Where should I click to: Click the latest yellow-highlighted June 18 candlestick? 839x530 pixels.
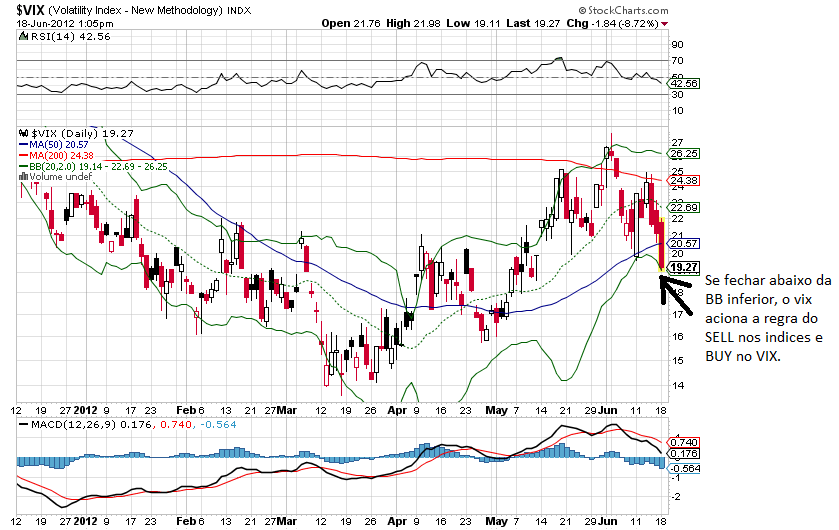[x=662, y=245]
